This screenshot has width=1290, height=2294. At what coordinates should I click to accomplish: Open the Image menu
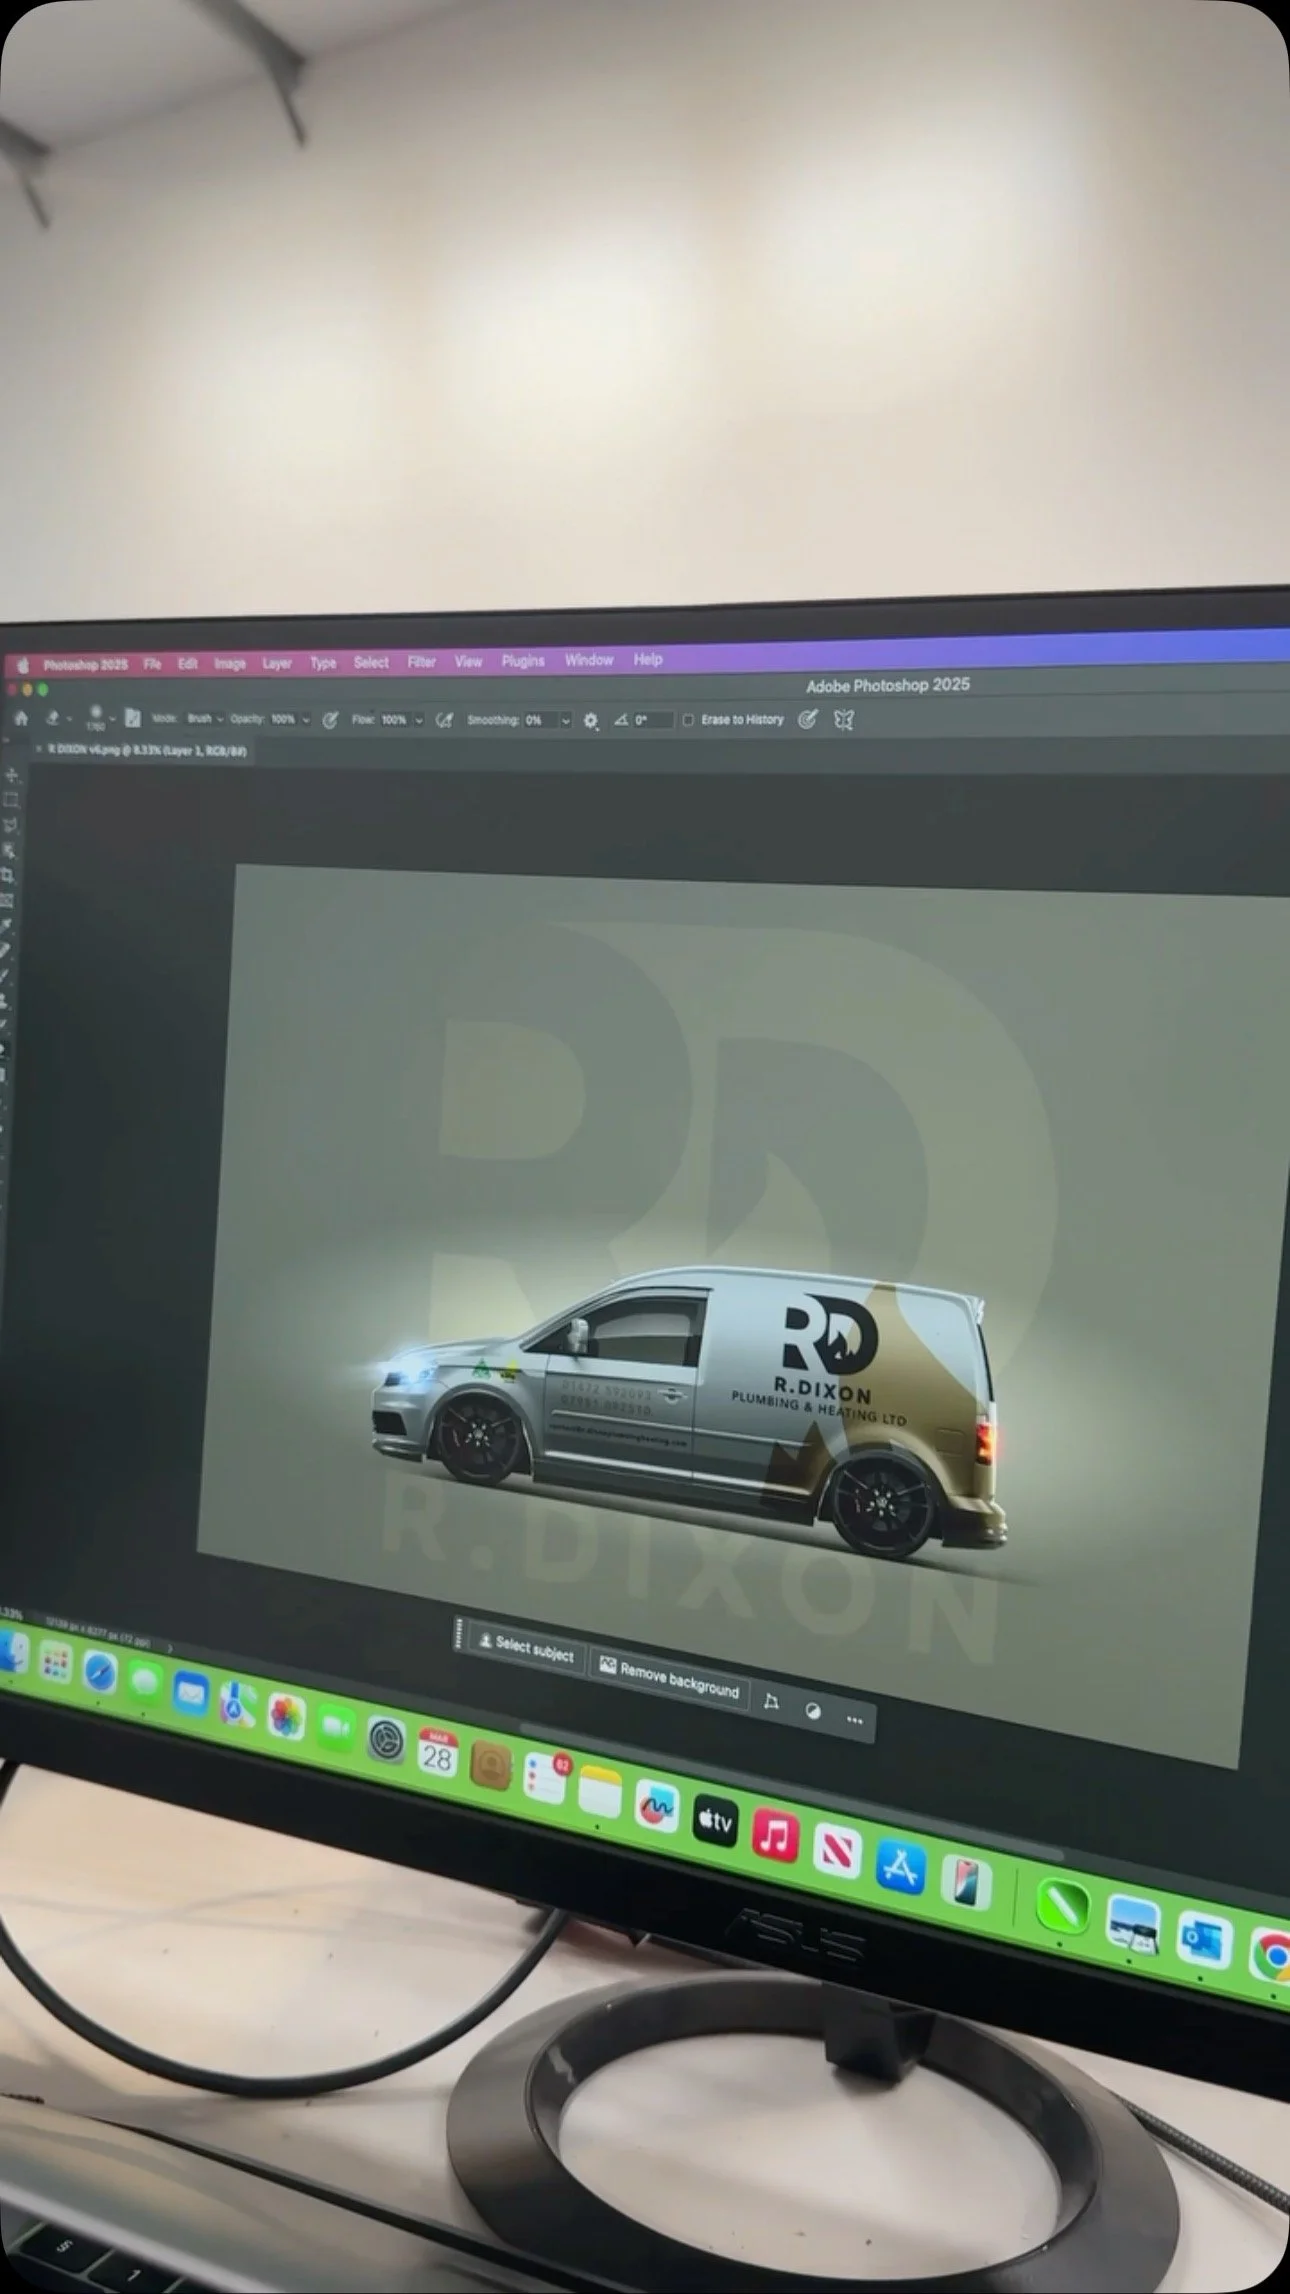pyautogui.click(x=230, y=664)
